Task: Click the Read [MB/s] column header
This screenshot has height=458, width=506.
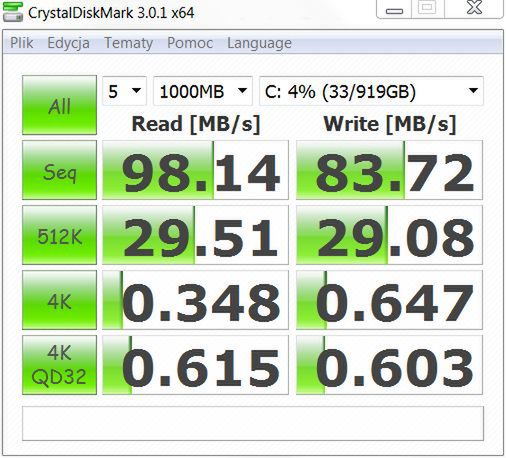Action: click(196, 124)
